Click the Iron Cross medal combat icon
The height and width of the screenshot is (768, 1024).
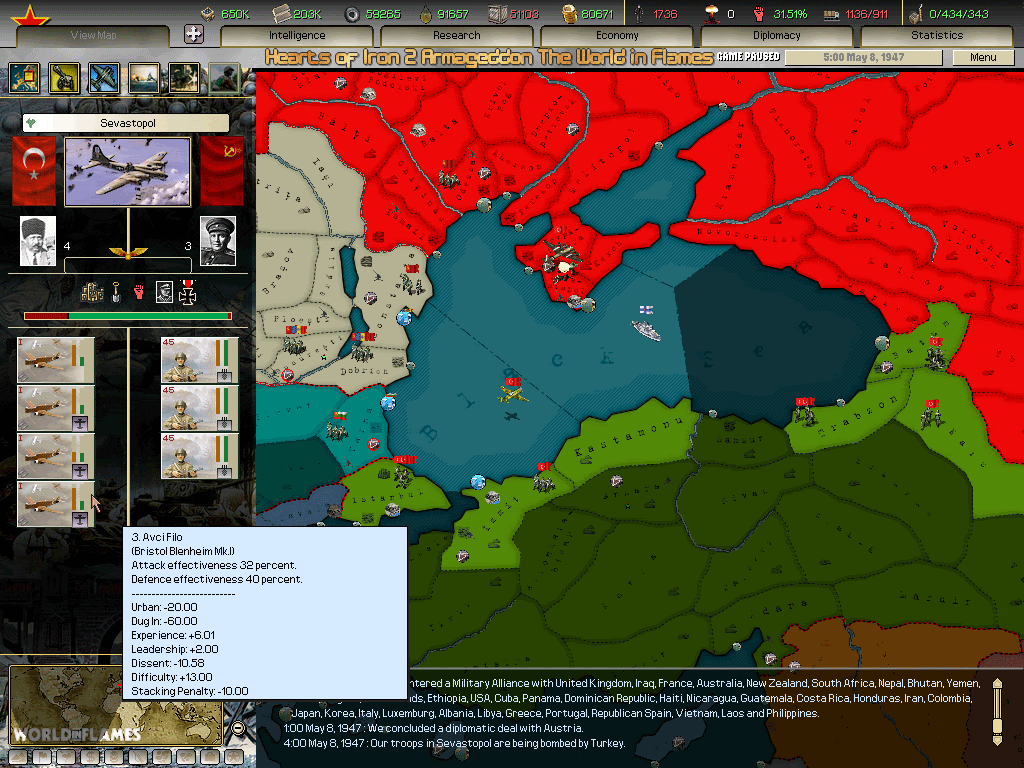coord(187,292)
